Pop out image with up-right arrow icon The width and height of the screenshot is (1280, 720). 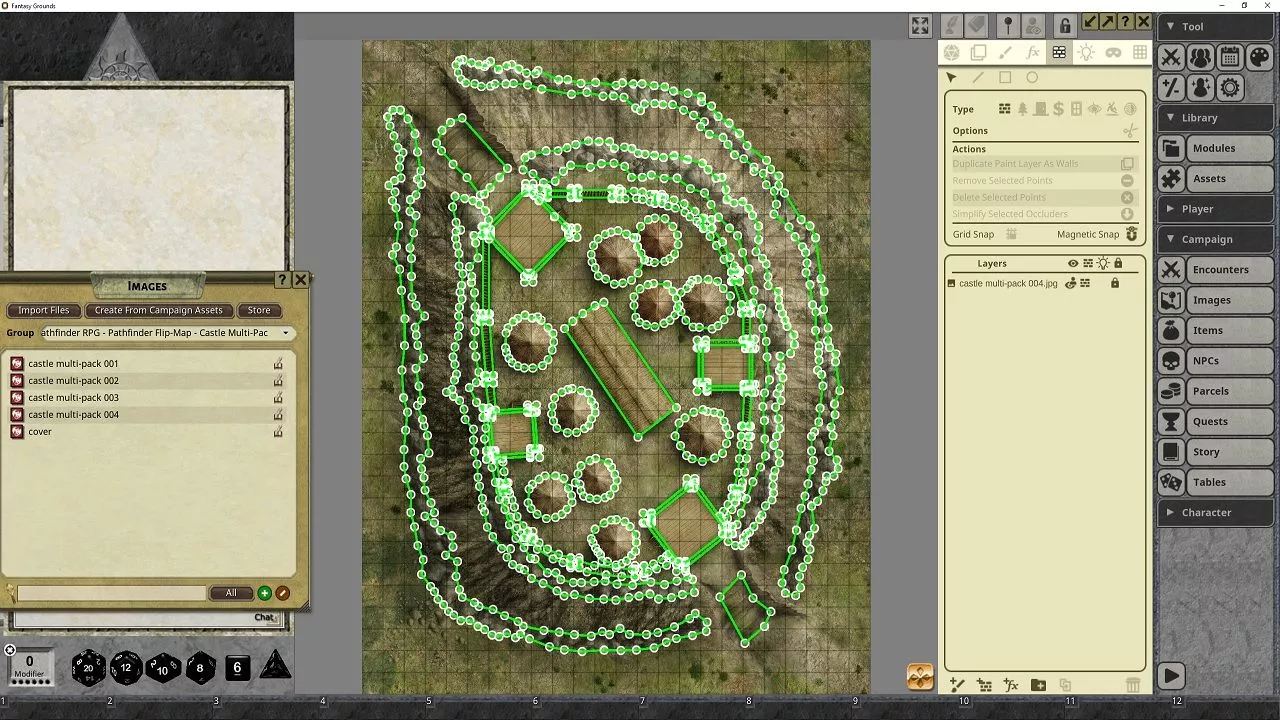point(1108,22)
